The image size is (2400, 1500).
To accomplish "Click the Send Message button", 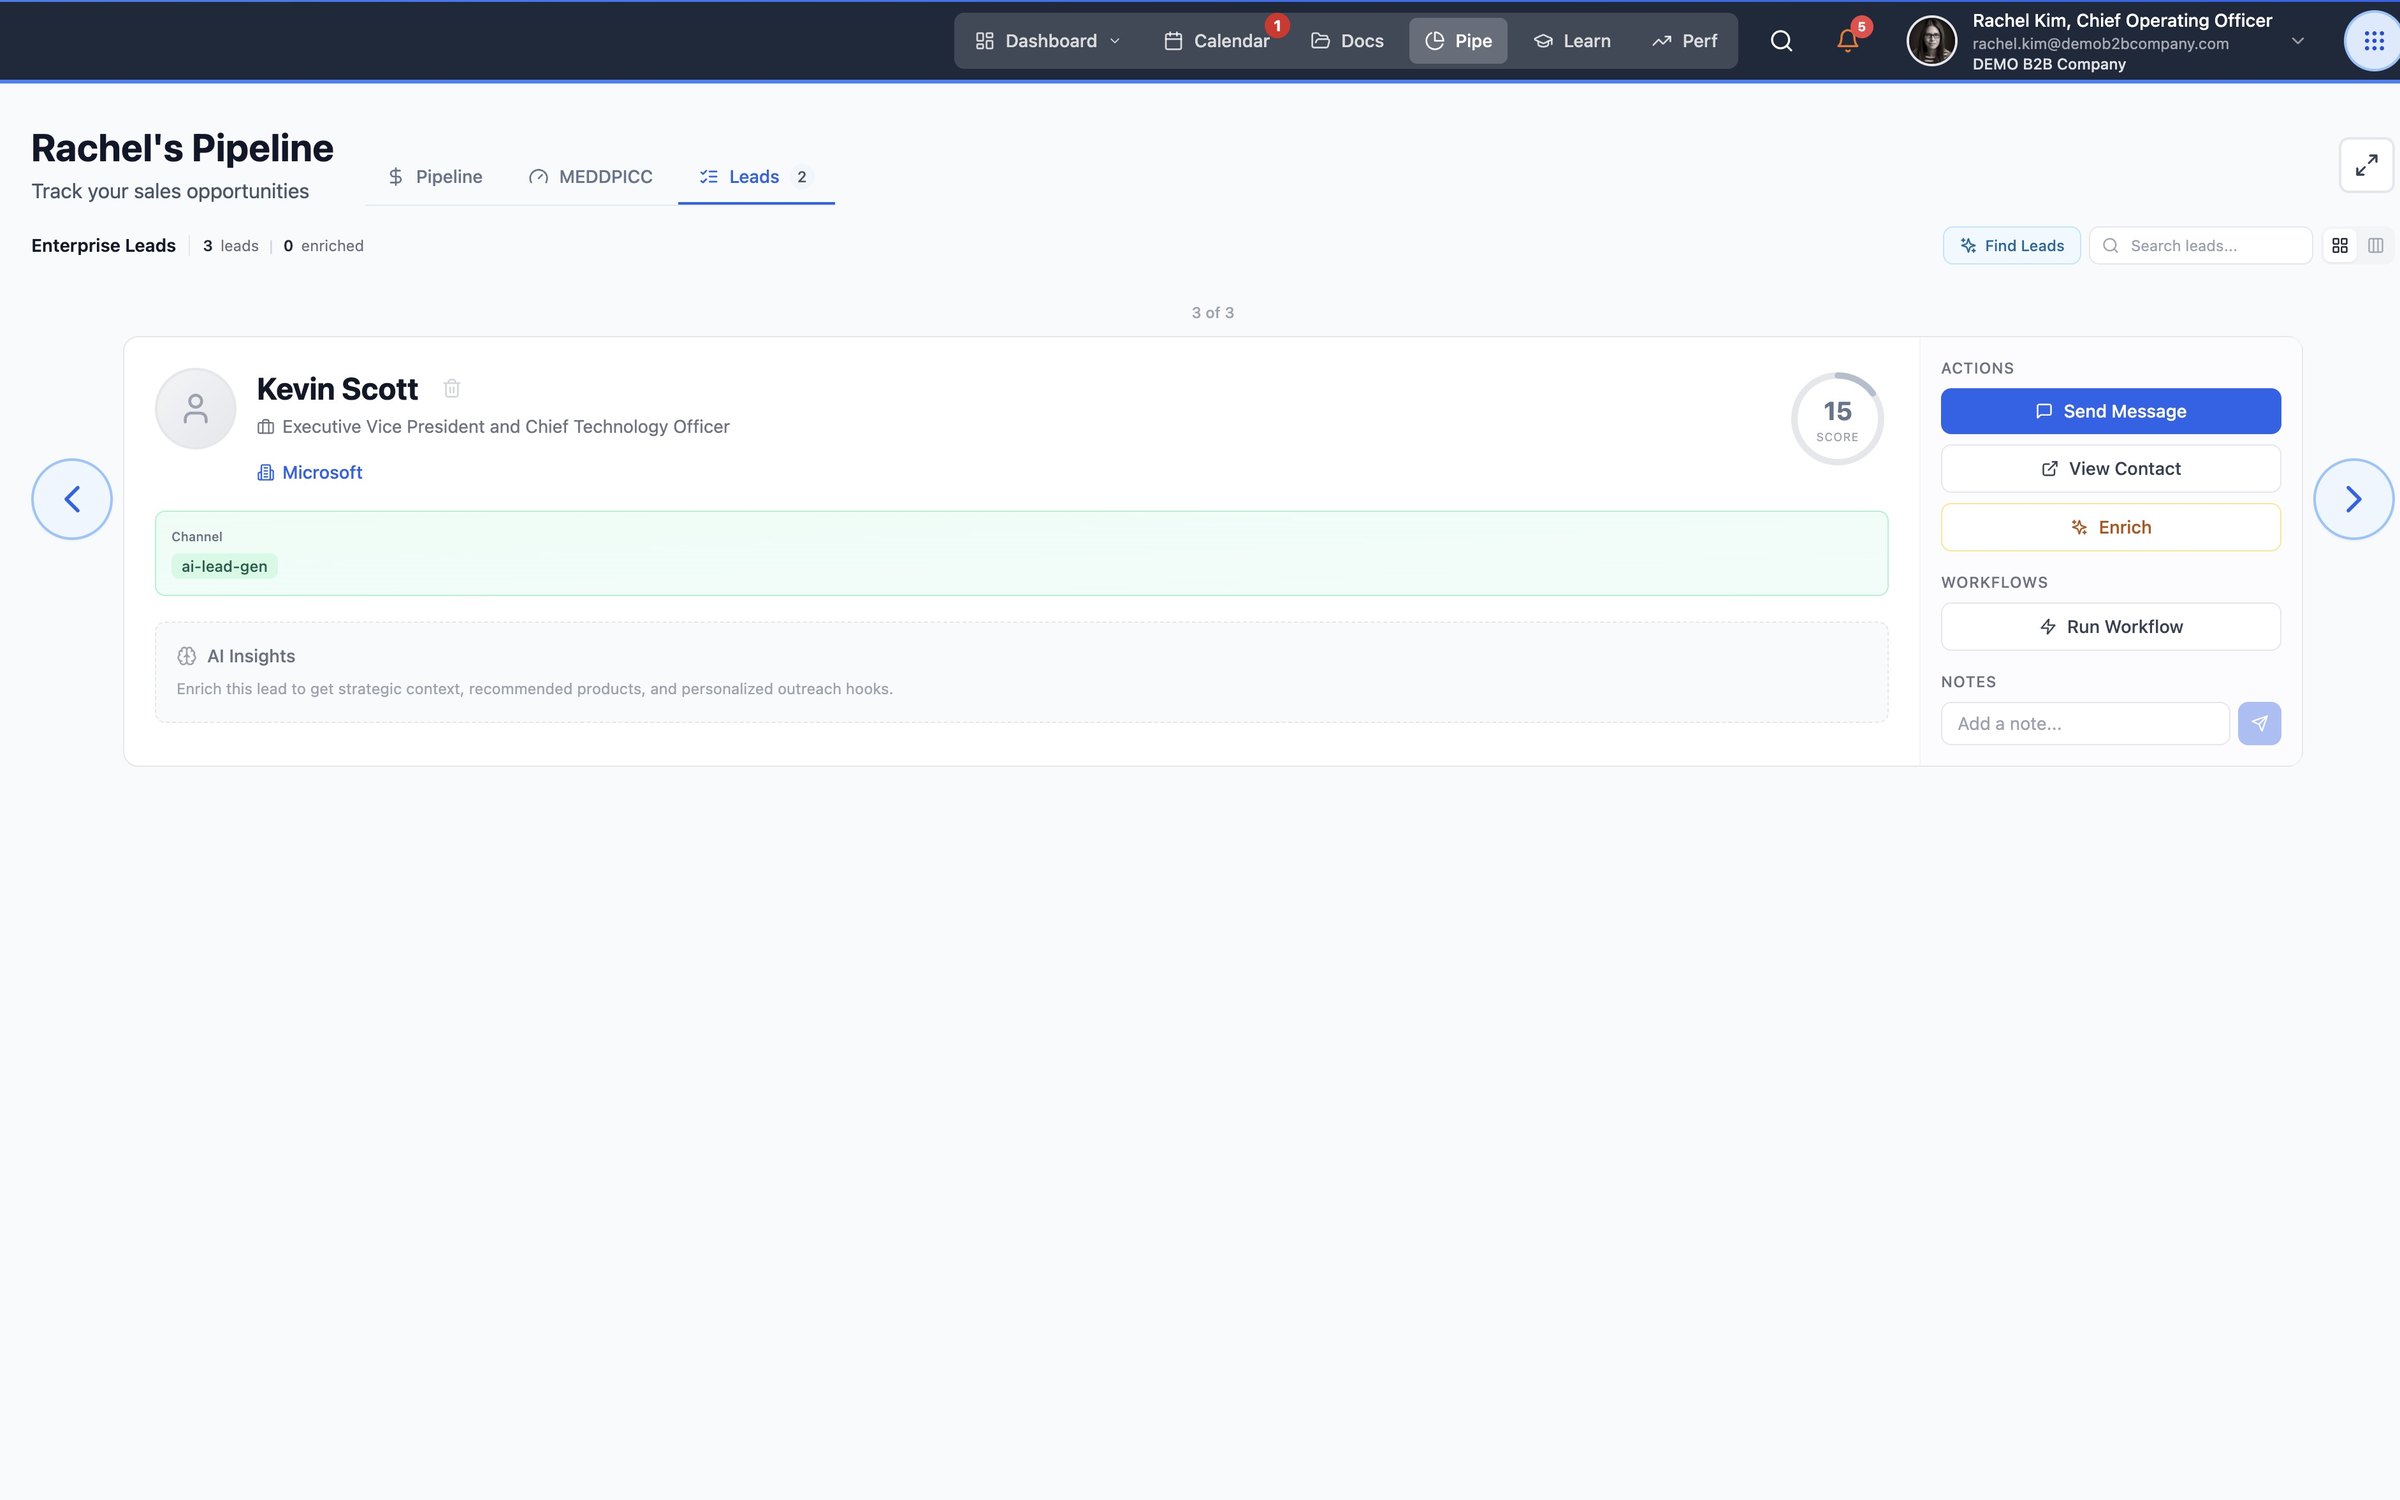I will point(2110,411).
